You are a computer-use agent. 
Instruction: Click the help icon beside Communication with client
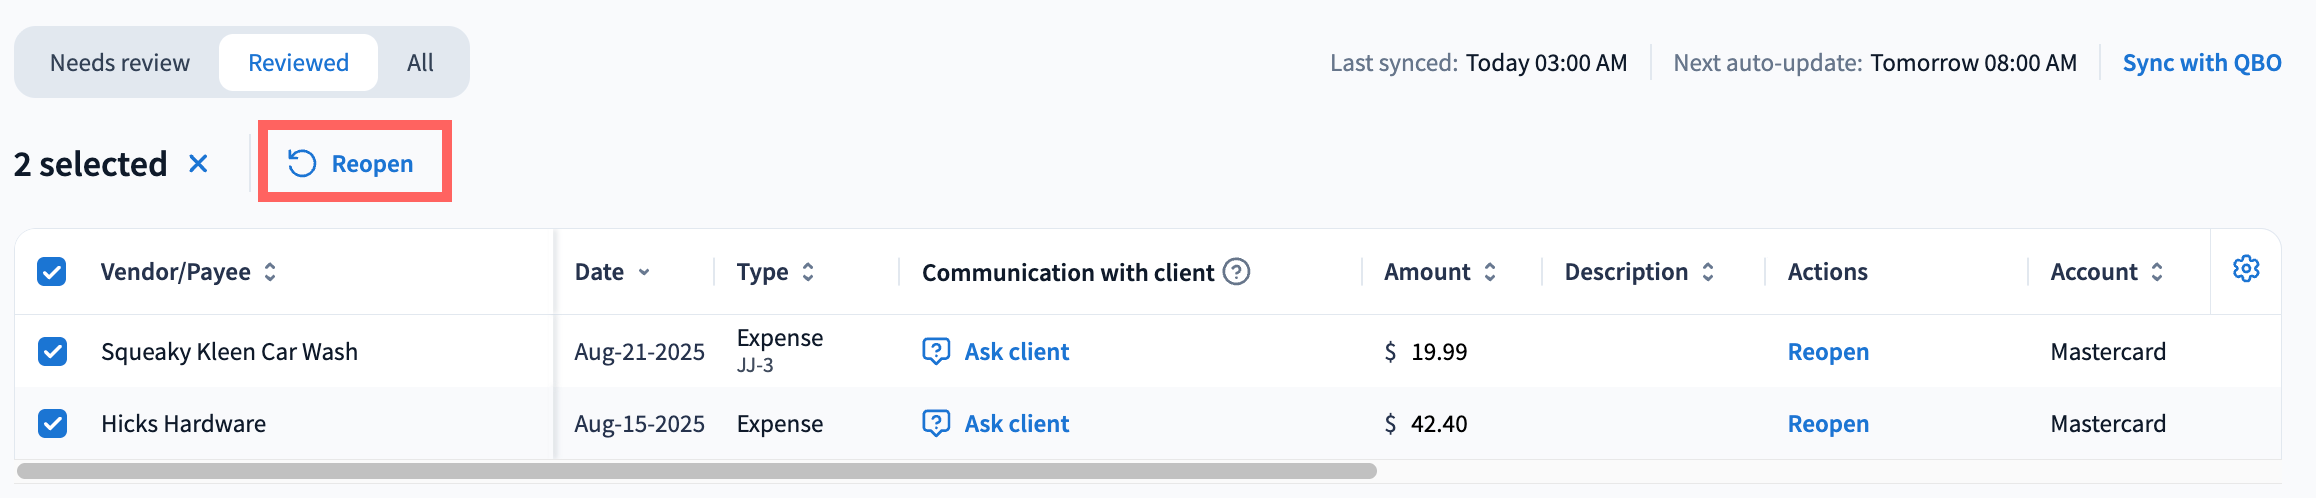coord(1237,272)
